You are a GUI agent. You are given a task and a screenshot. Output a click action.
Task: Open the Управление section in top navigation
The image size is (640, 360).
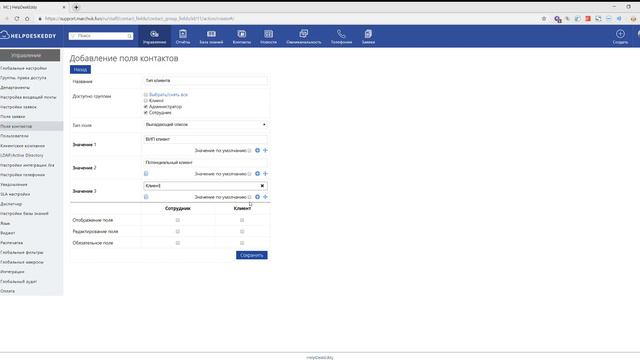pos(154,36)
